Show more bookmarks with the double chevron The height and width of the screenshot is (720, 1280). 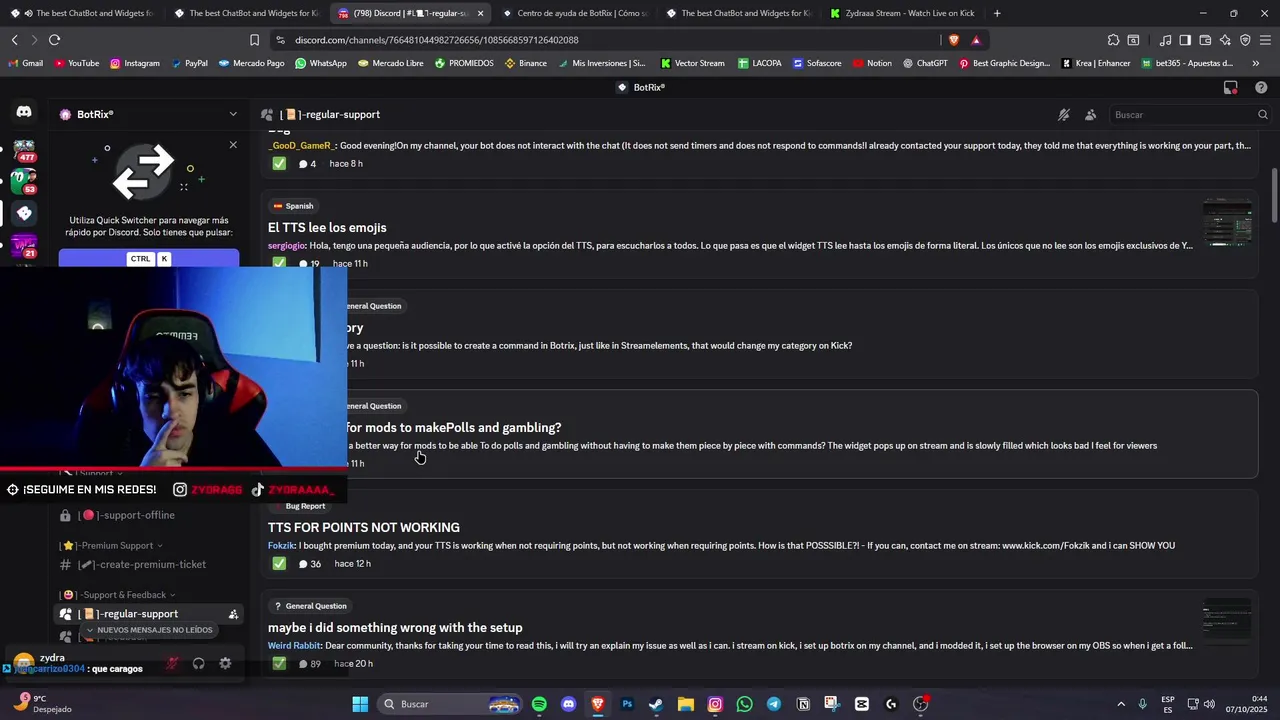(x=1255, y=63)
